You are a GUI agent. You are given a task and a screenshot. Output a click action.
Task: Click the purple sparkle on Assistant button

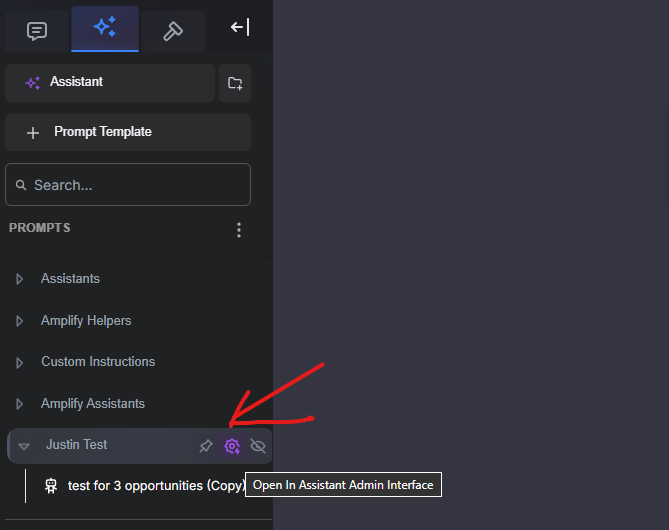point(33,83)
